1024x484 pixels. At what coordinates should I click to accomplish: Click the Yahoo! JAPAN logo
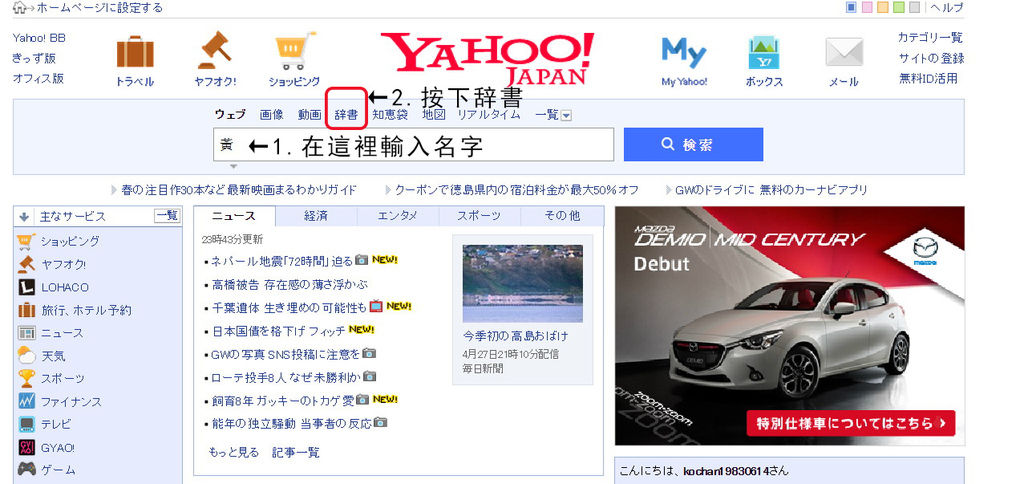[488, 59]
